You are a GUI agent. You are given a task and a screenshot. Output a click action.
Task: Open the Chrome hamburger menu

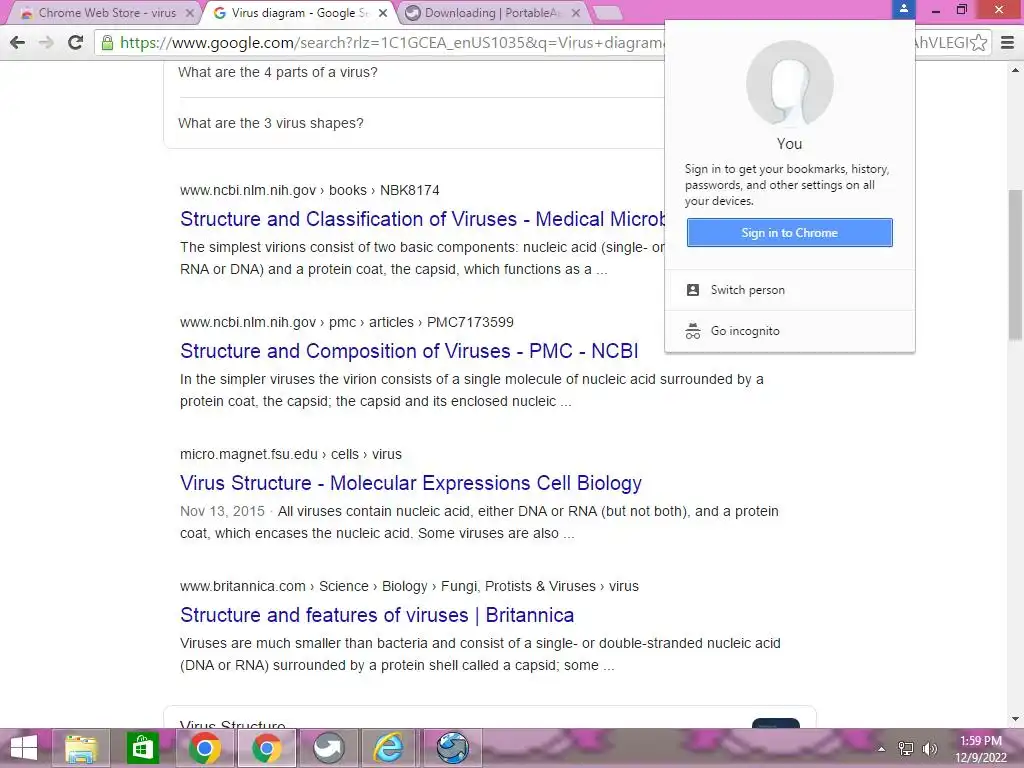pos(1008,43)
